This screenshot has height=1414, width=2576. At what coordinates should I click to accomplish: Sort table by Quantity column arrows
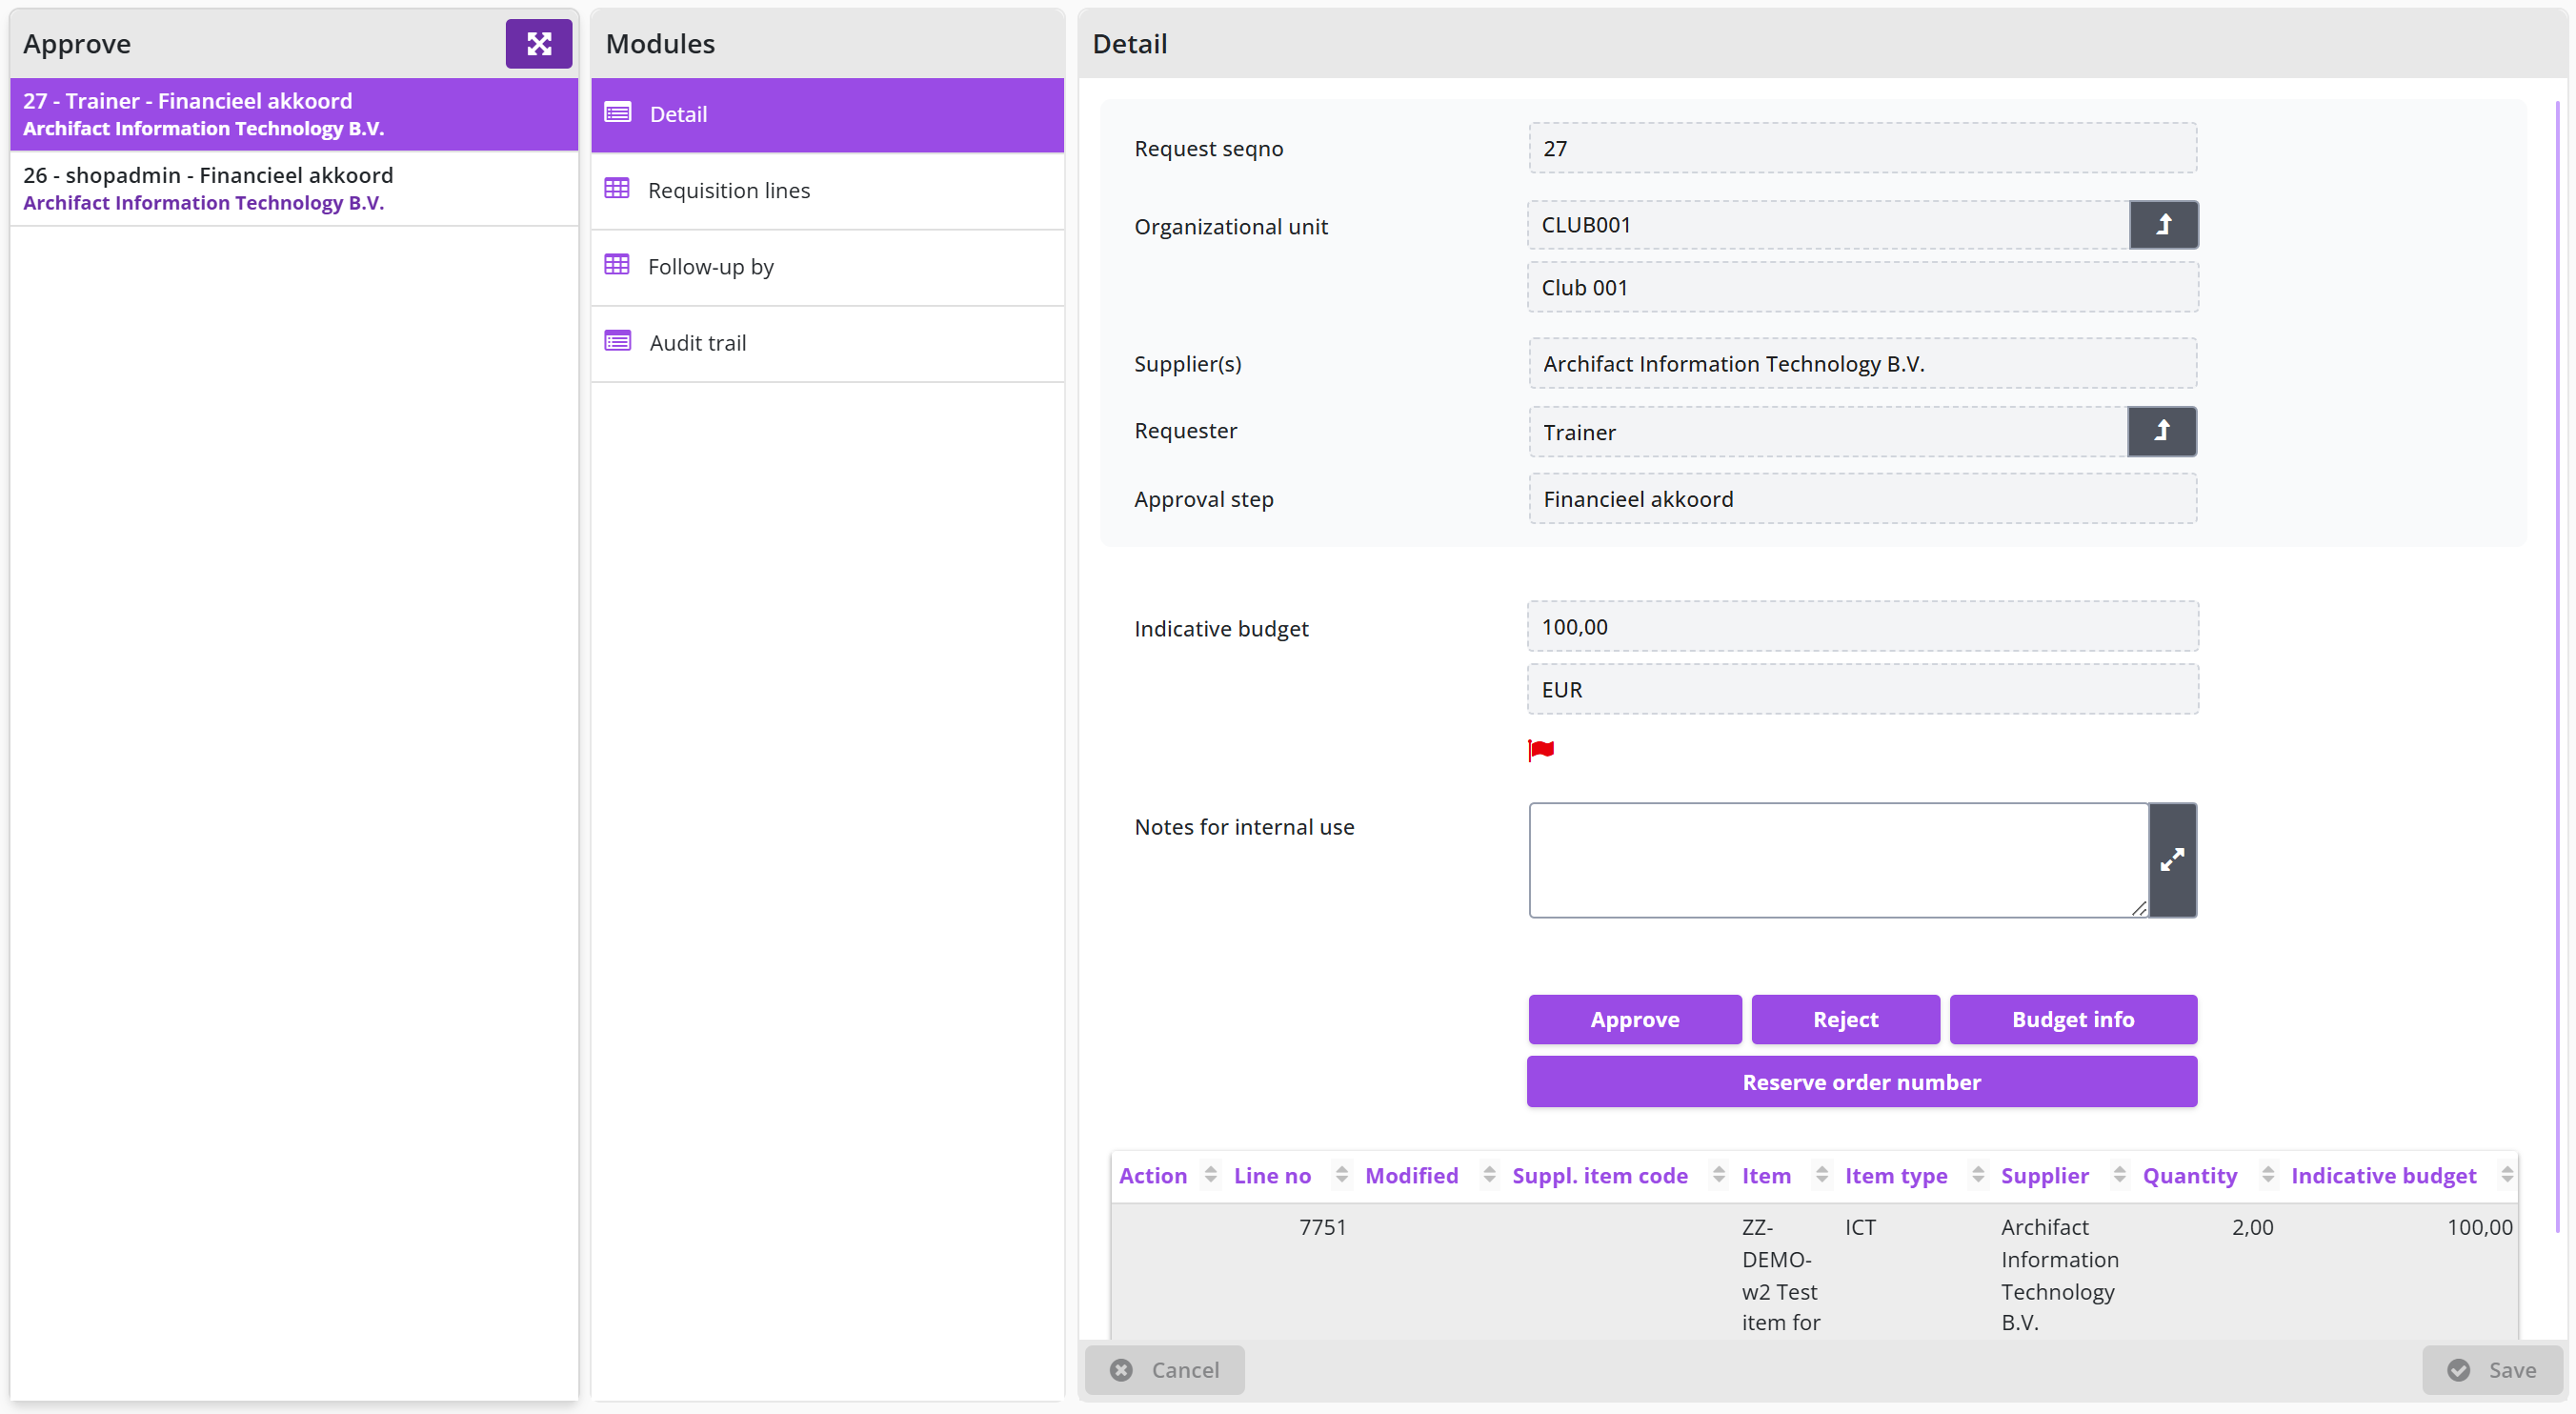click(2267, 1175)
